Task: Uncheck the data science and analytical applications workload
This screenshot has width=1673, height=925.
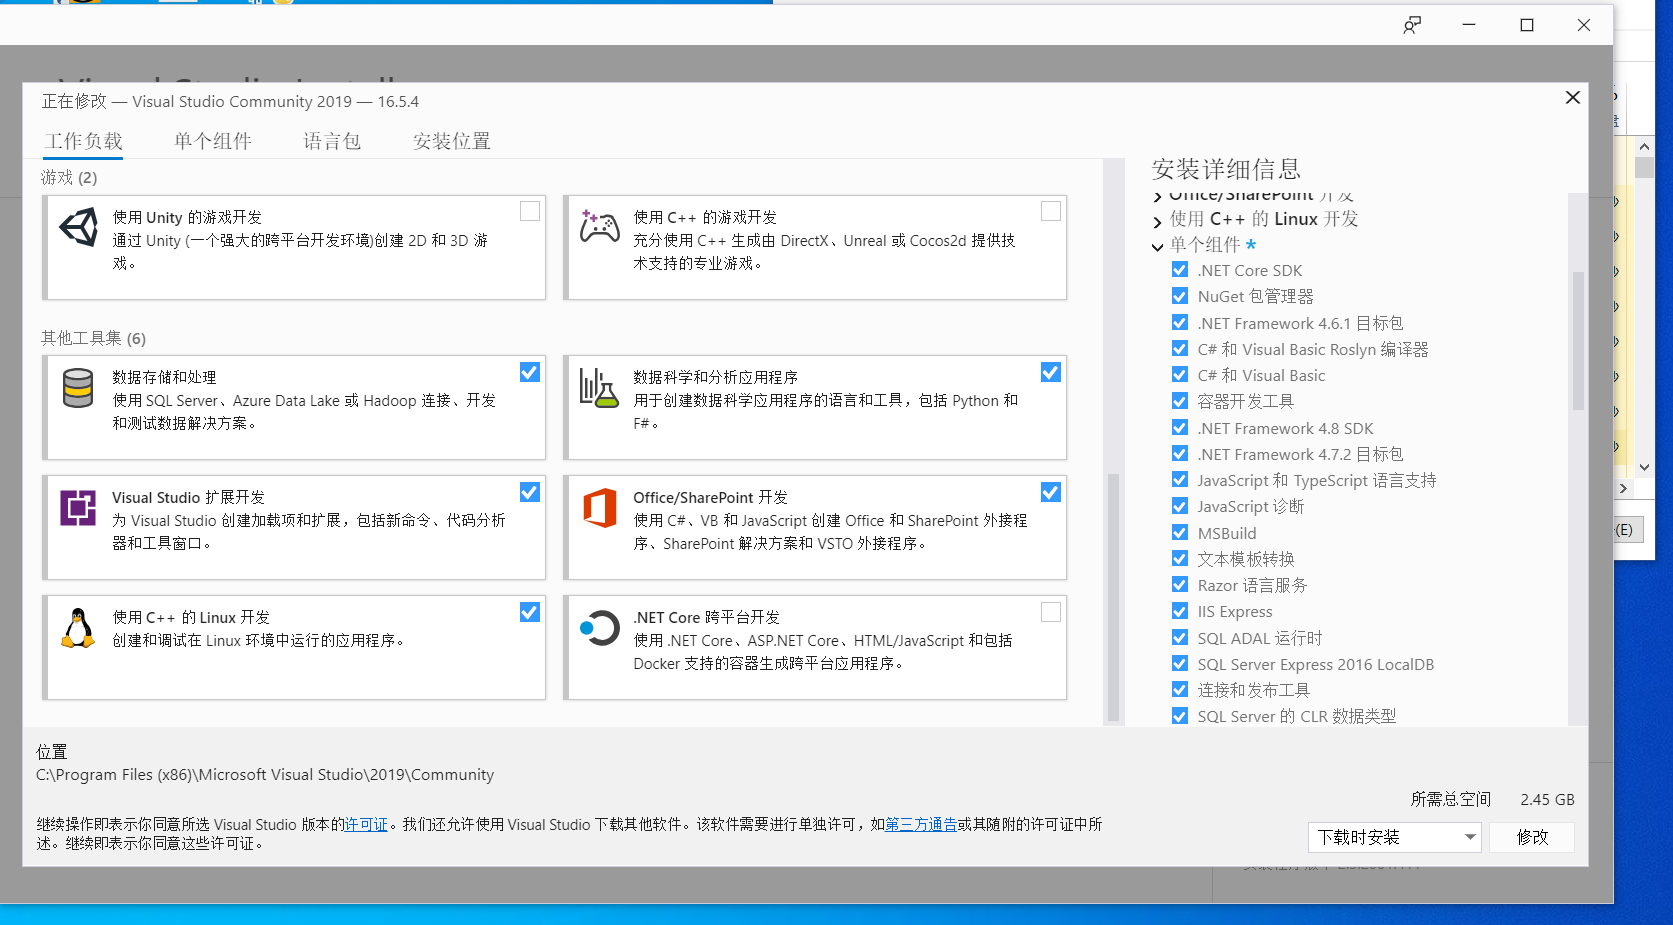Action: (1051, 372)
